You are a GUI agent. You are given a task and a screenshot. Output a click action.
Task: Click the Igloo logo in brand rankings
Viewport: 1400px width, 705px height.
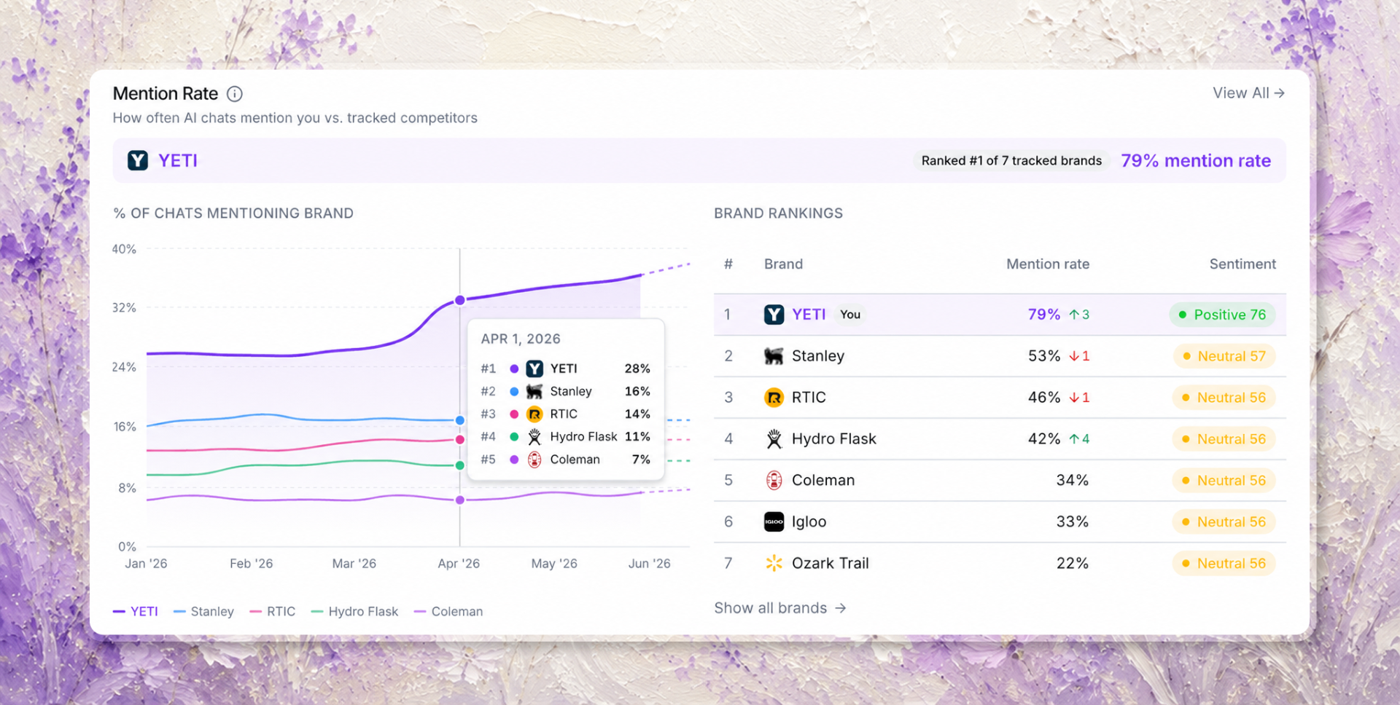coord(774,522)
